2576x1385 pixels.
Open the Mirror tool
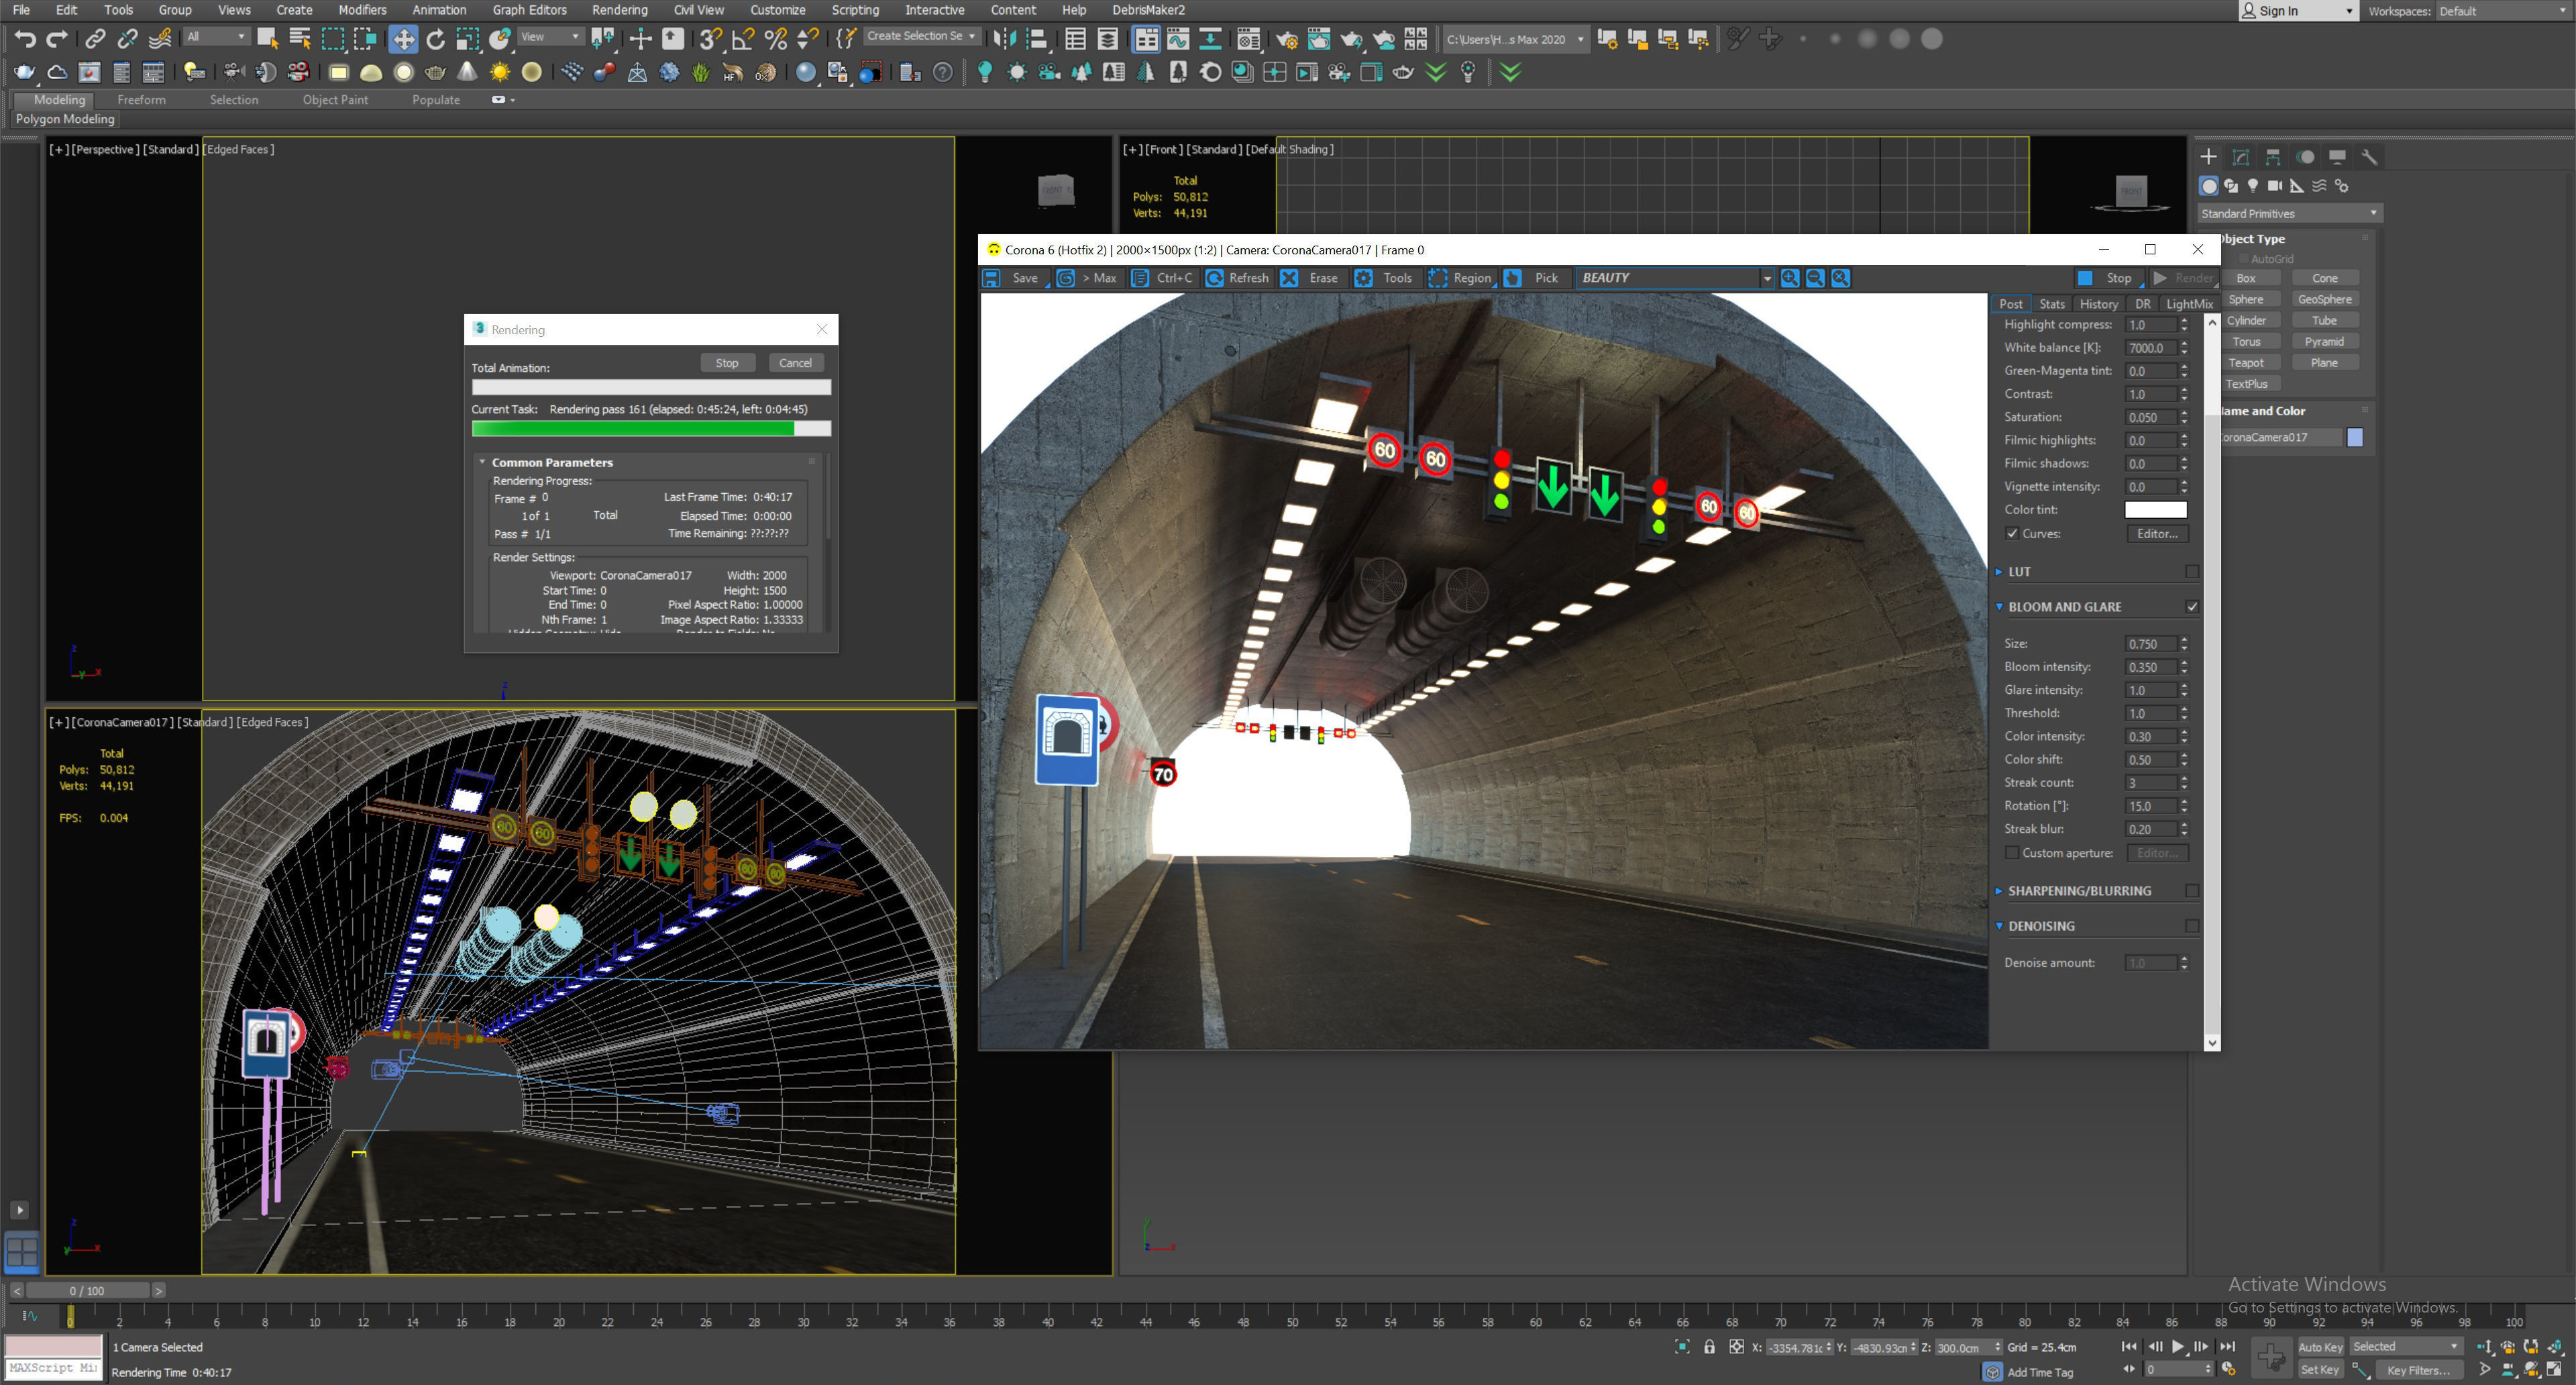pyautogui.click(x=1004, y=39)
